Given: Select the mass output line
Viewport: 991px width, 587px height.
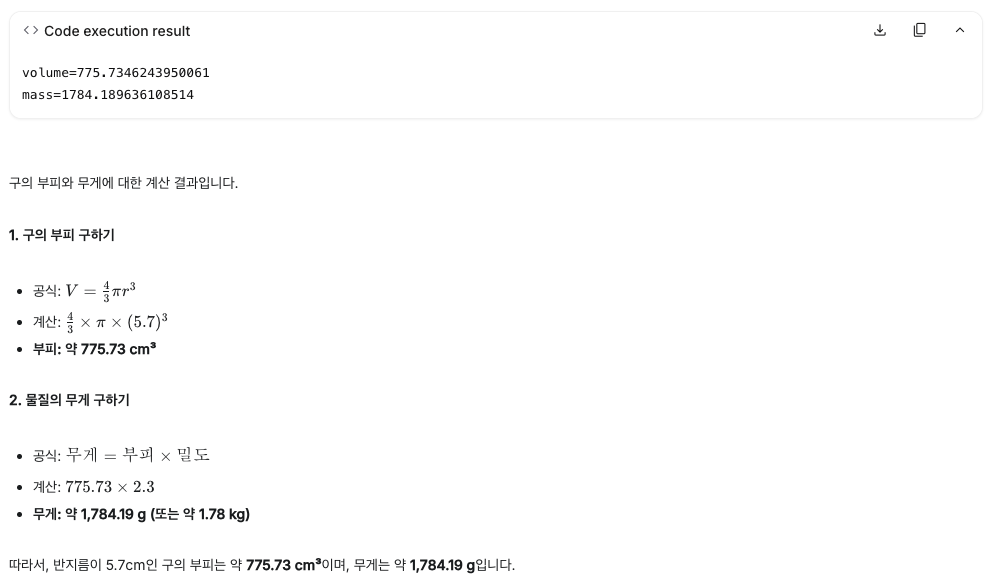Looking at the screenshot, I should (x=108, y=94).
